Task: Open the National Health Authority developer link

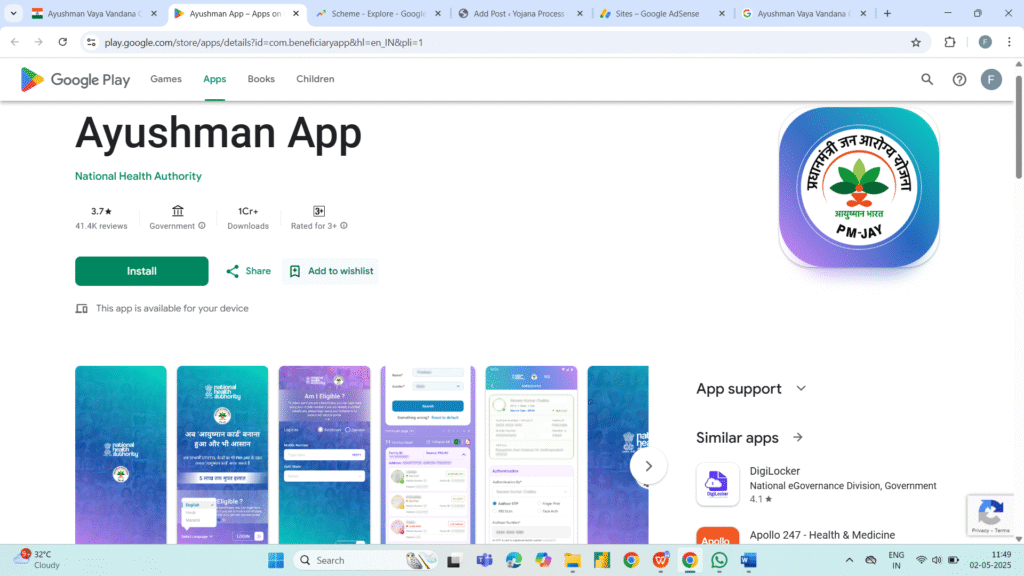Action: pyautogui.click(x=138, y=176)
